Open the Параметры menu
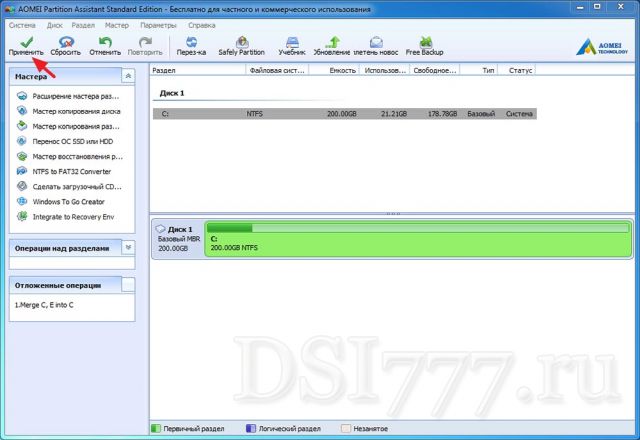Viewport: 640px width, 440px height. click(158, 25)
